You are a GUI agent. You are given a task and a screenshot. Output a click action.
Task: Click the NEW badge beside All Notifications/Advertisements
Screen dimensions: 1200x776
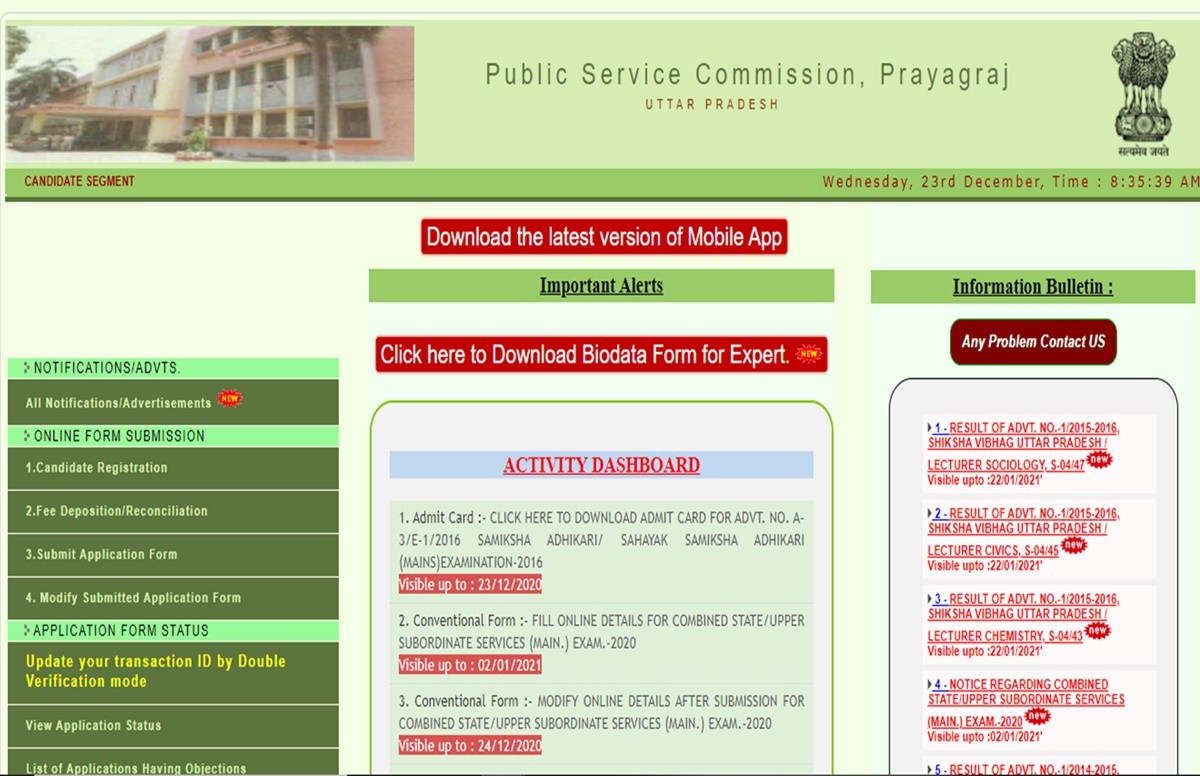(230, 399)
